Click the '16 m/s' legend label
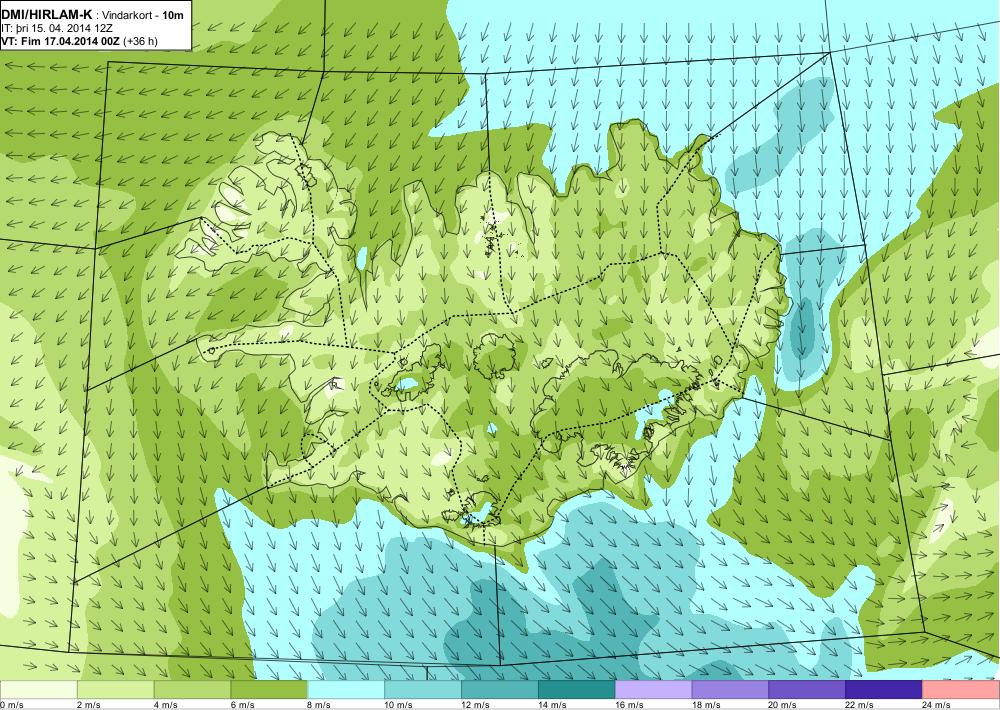This screenshot has width=1000, height=710. 629,705
